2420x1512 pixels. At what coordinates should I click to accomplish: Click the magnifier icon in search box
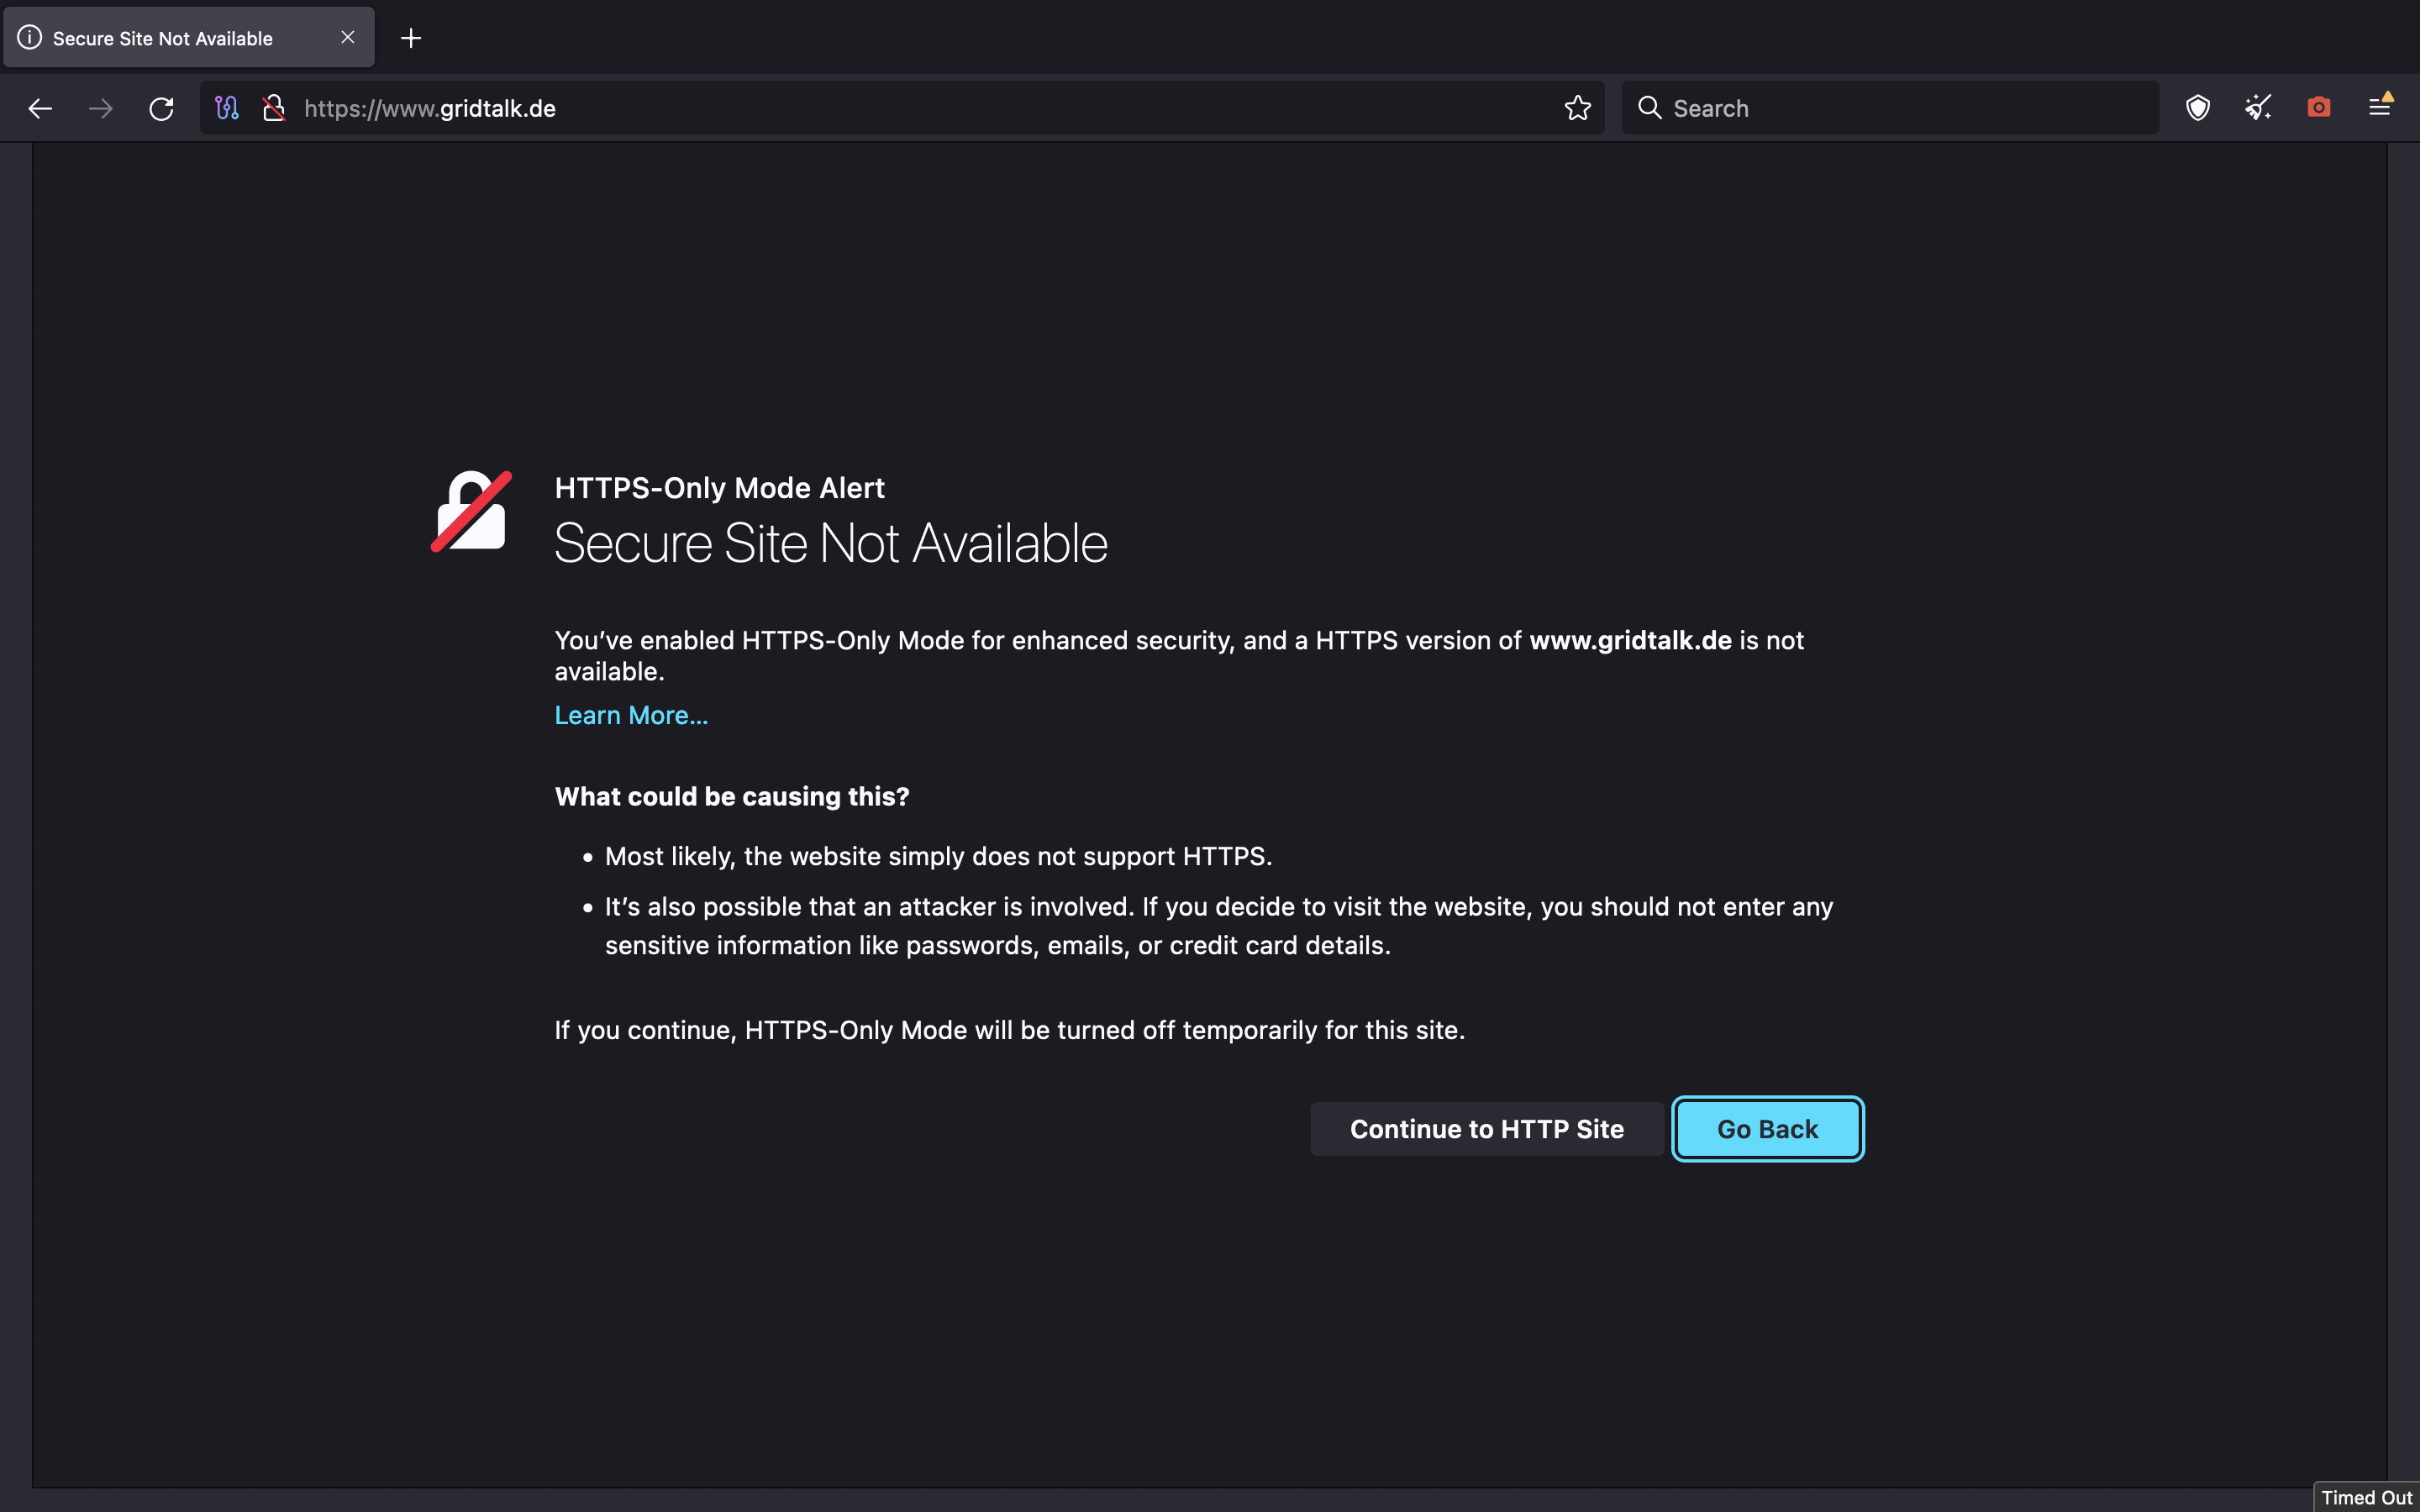tap(1650, 108)
